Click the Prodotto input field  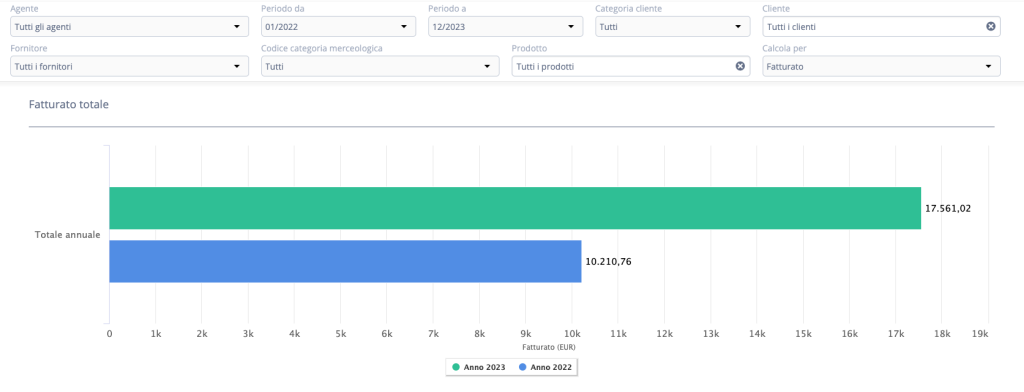click(631, 66)
